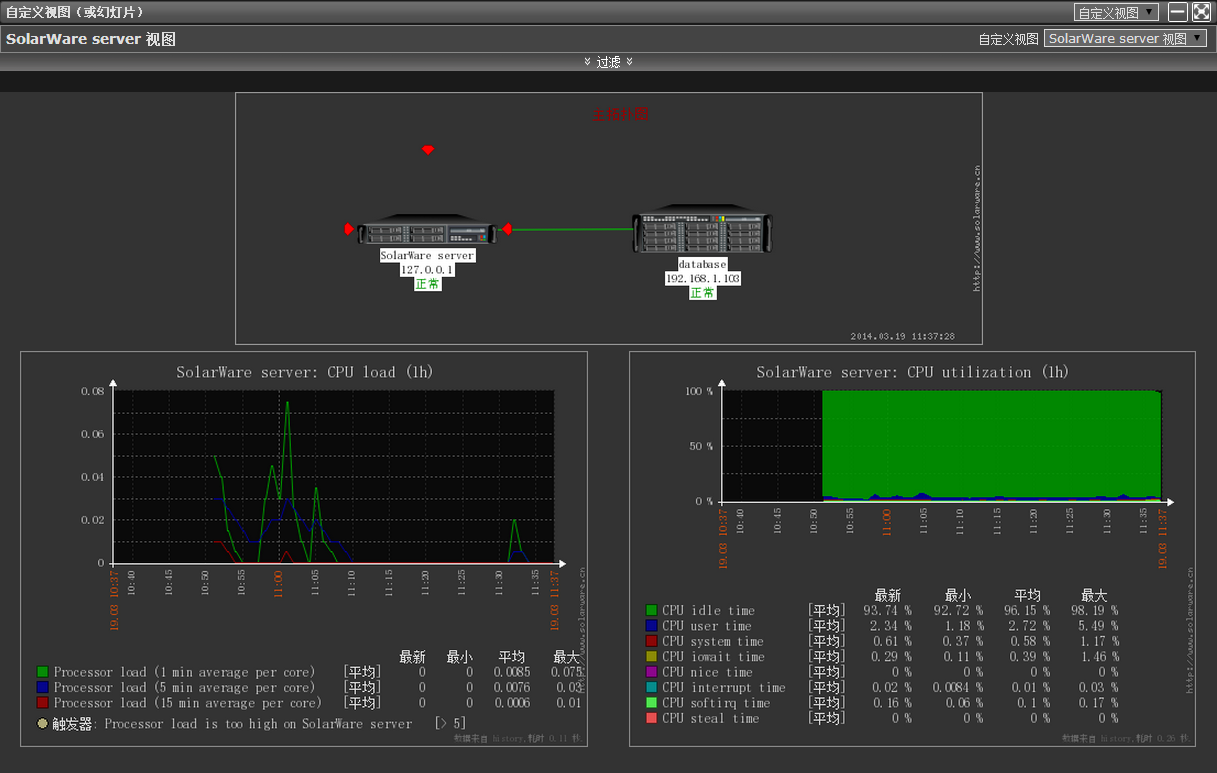This screenshot has height=773, width=1217.
Task: Click CPU softirq time legend label
Action: point(716,703)
